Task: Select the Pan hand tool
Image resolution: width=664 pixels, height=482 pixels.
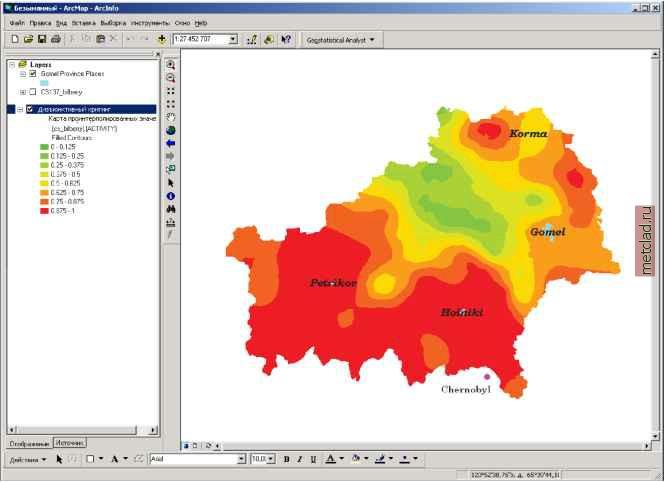Action: (x=170, y=117)
